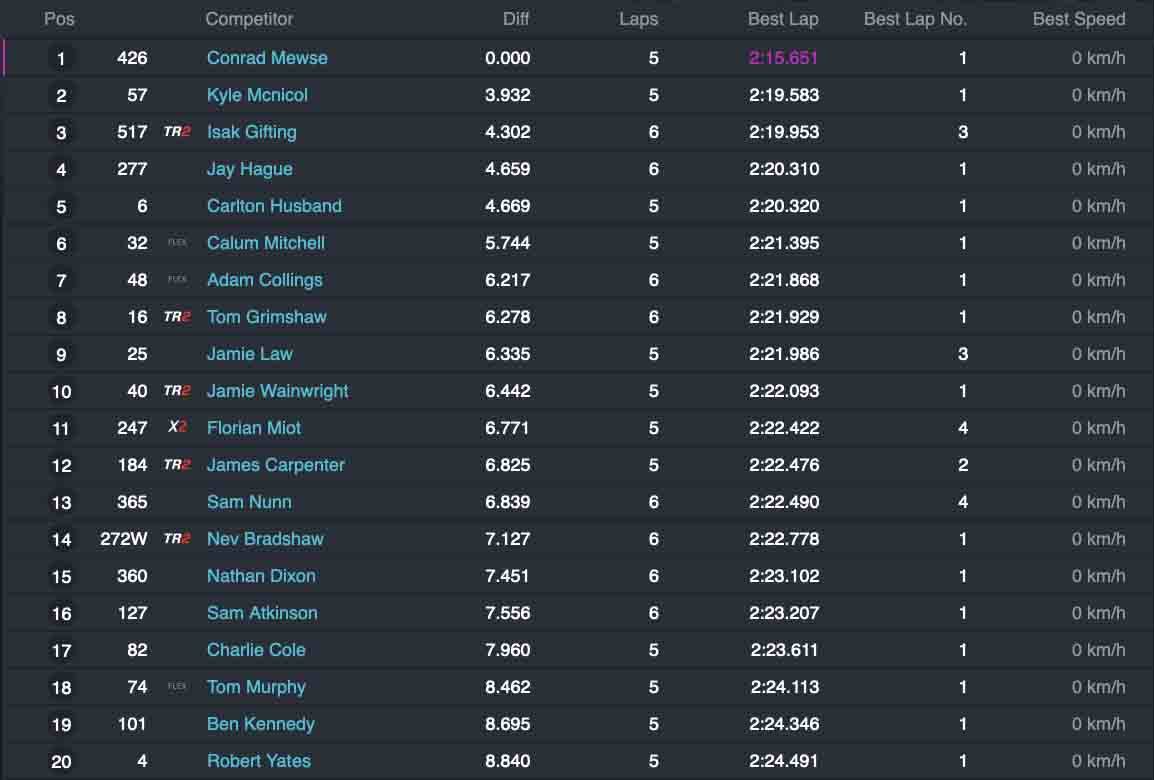This screenshot has height=780, width=1154.
Task: Click the TR2 icon beside Isak Gifting
Action: [177, 132]
